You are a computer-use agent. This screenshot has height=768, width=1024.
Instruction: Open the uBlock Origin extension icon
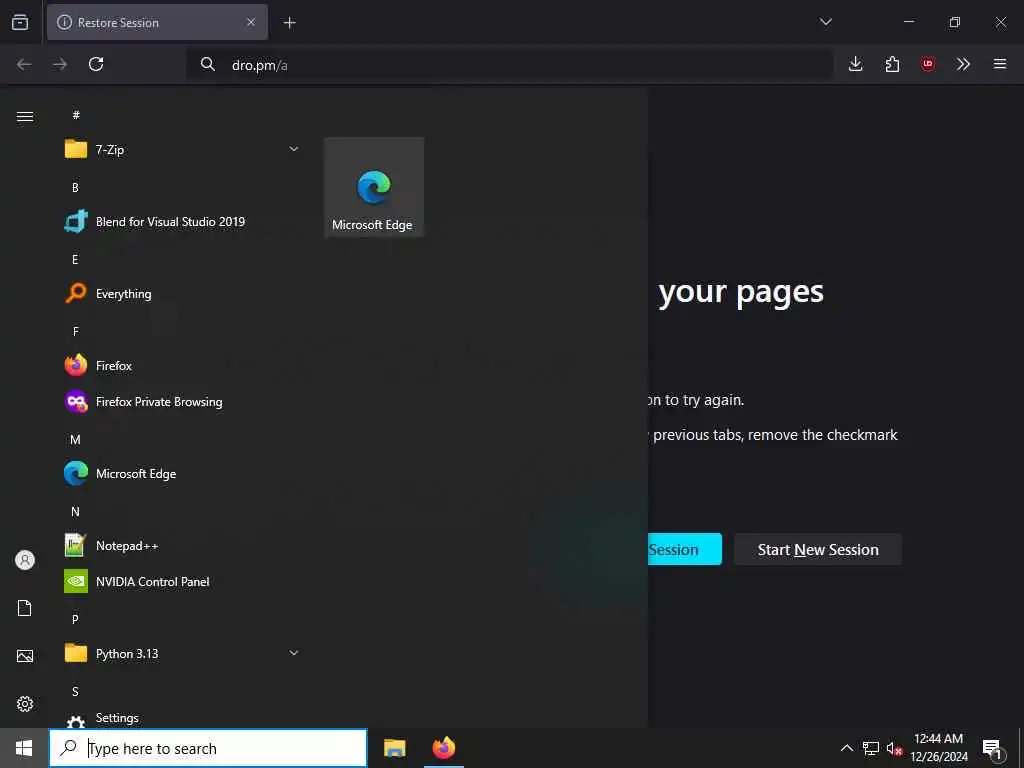pyautogui.click(x=927, y=64)
